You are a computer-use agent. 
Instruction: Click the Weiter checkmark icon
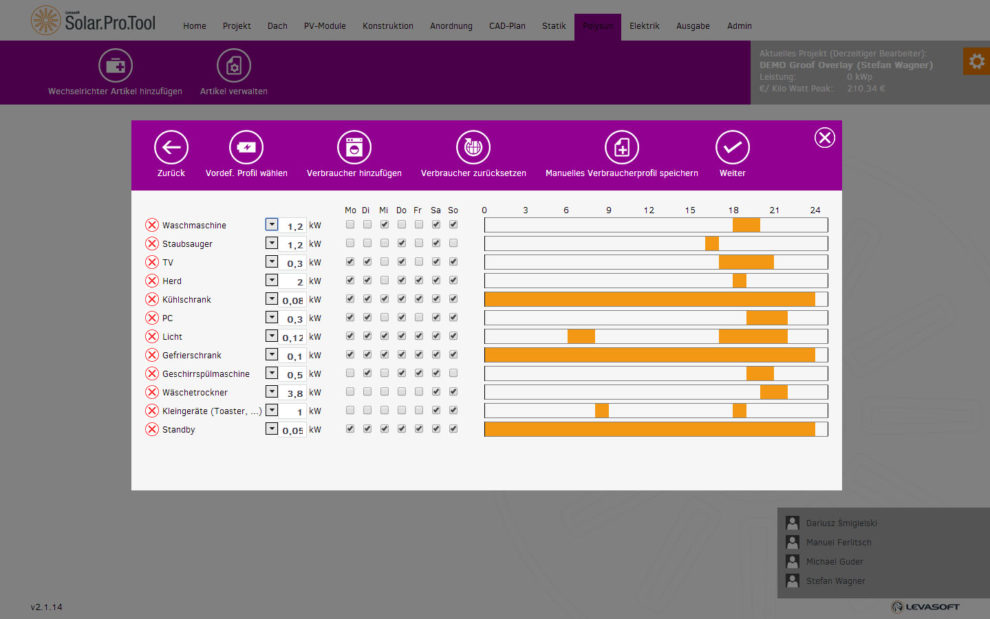732,148
